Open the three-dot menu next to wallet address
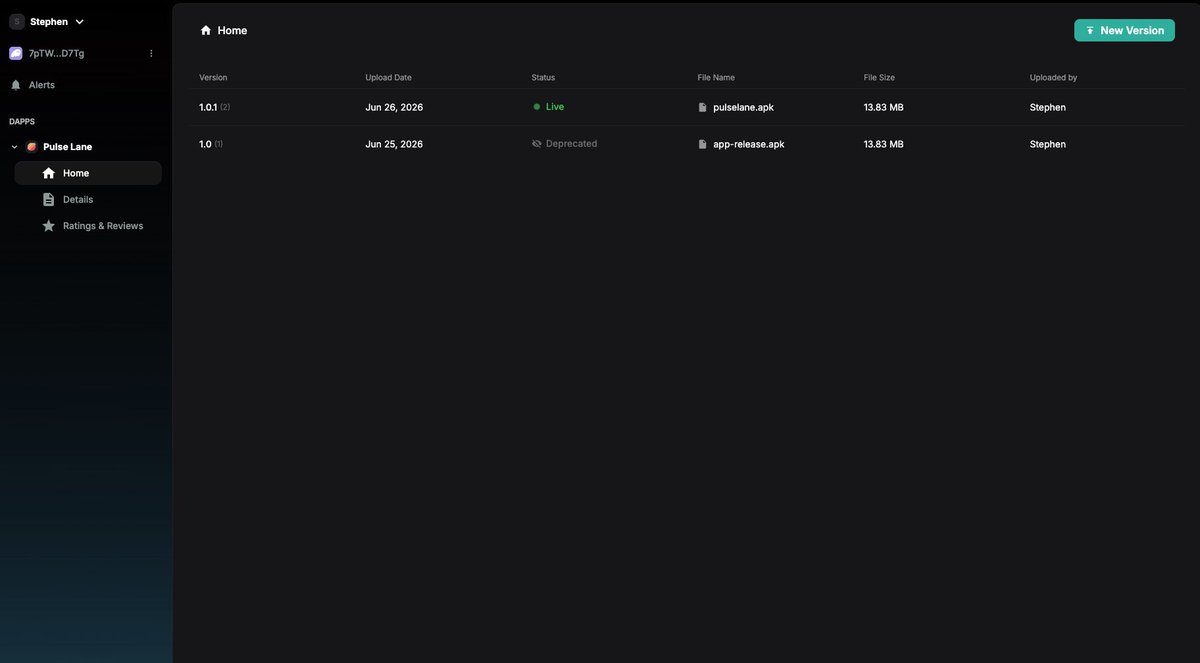 coord(151,53)
